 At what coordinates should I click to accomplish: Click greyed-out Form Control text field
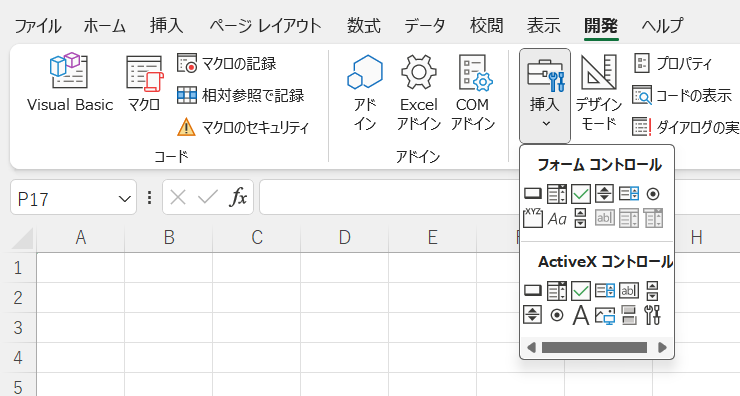tap(605, 218)
